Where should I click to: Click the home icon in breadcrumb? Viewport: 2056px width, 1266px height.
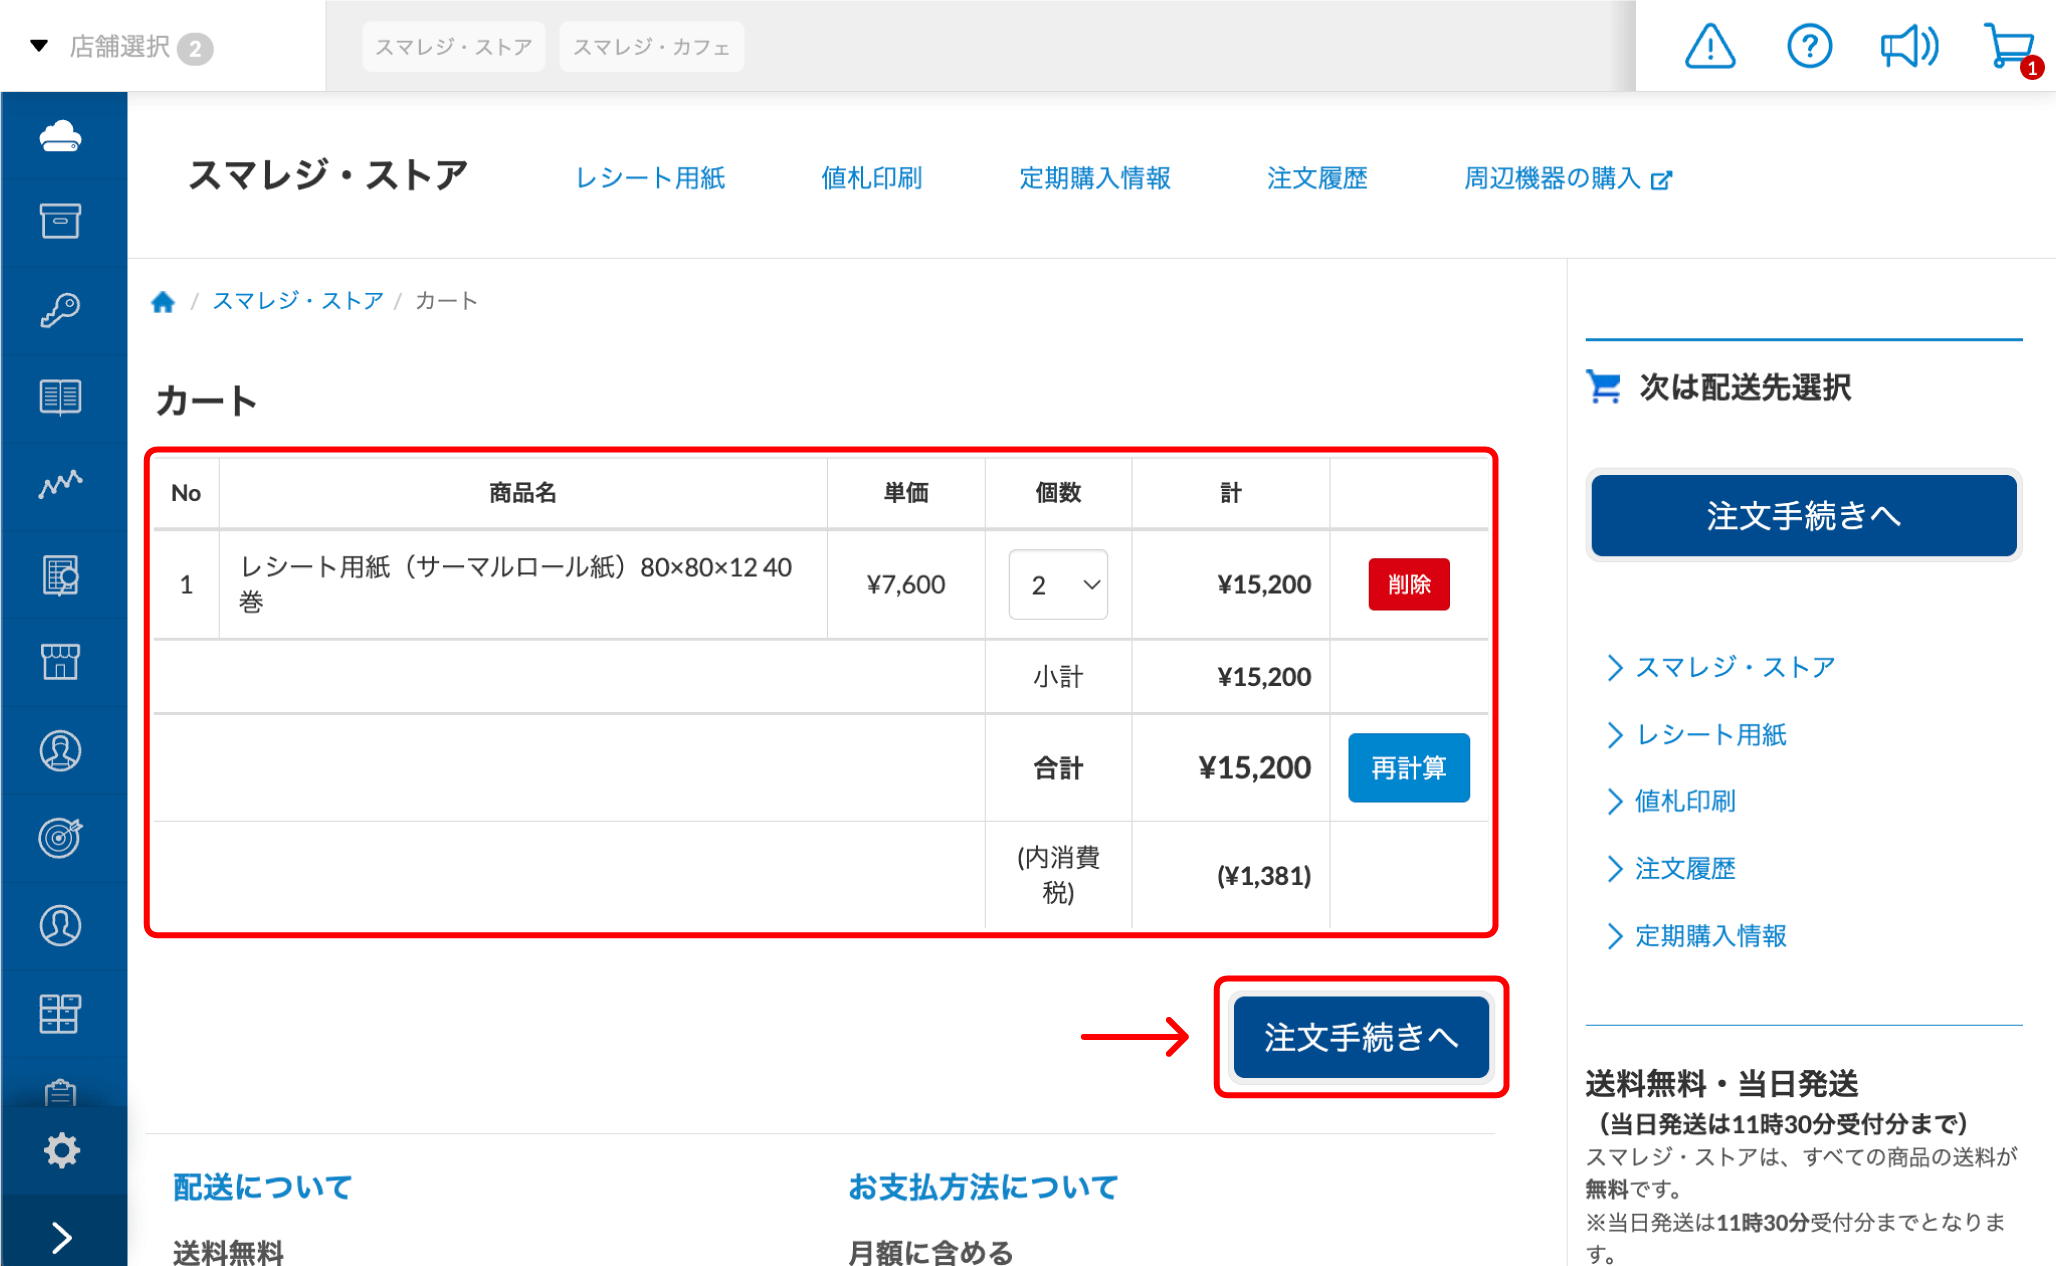coord(163,301)
